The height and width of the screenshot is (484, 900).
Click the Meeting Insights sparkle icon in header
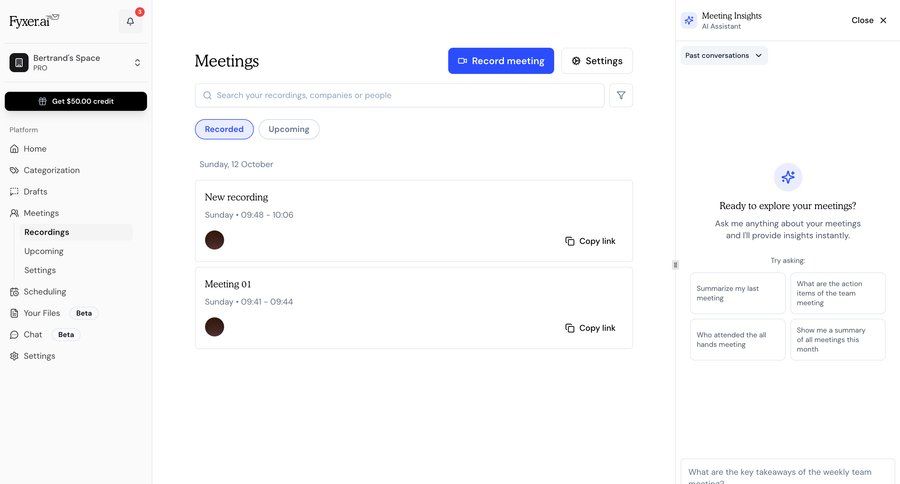(x=689, y=20)
